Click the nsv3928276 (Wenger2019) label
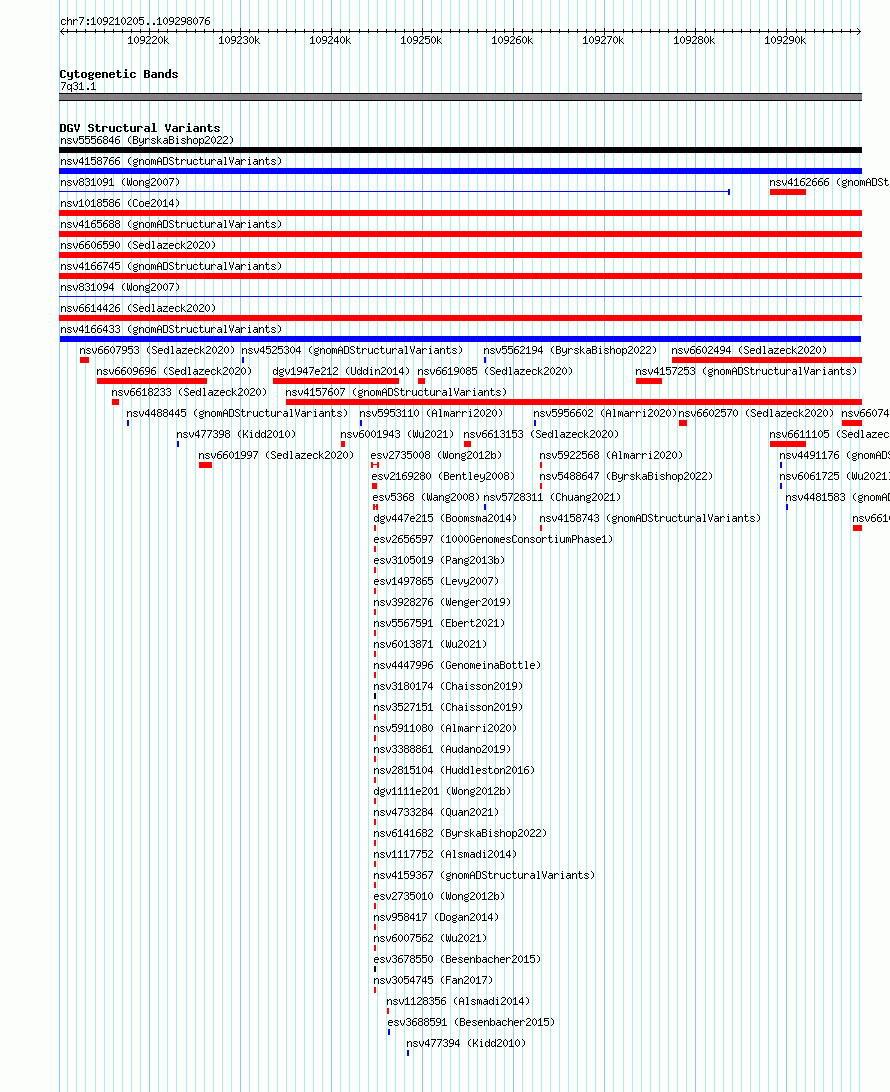This screenshot has height=1092, width=890. [442, 602]
